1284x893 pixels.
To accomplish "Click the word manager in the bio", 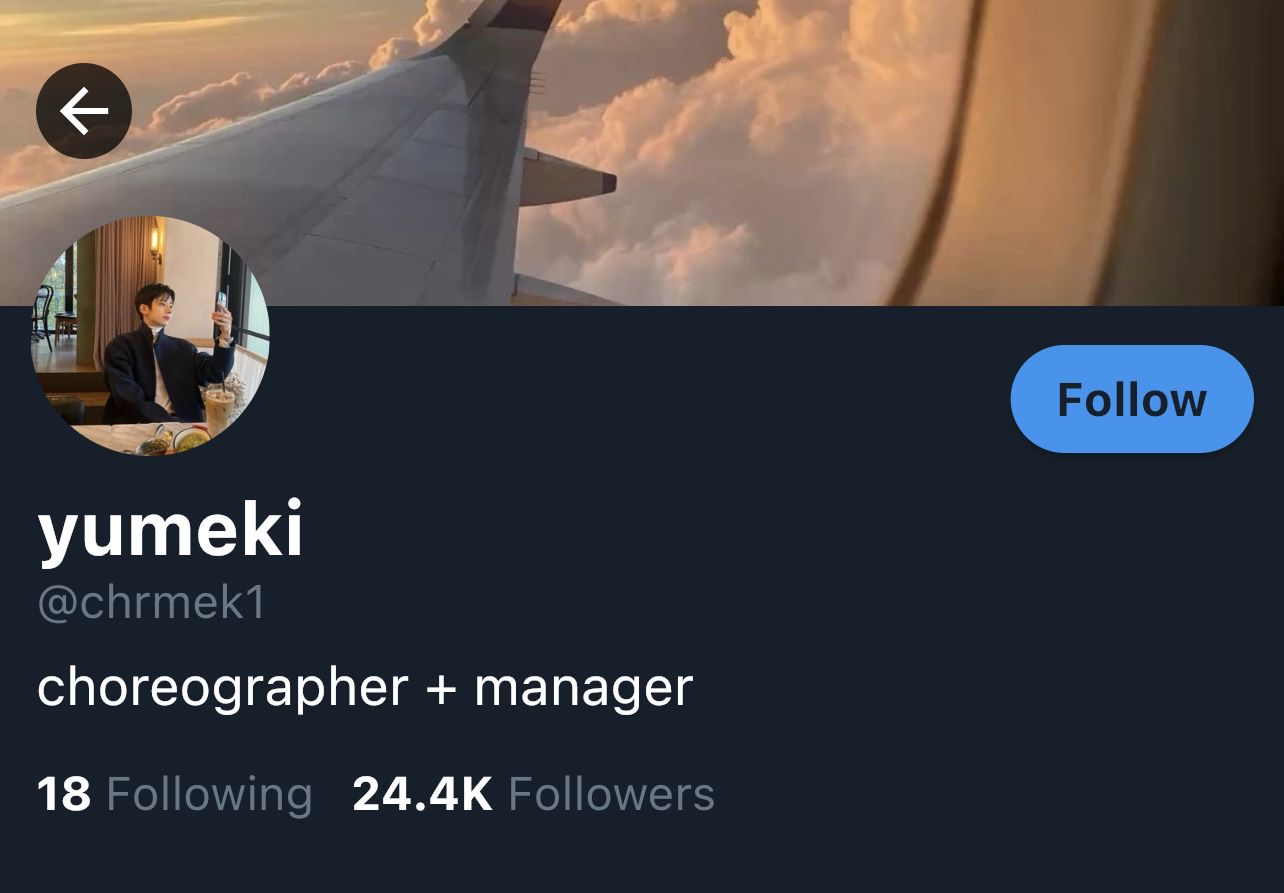I will tap(583, 689).
